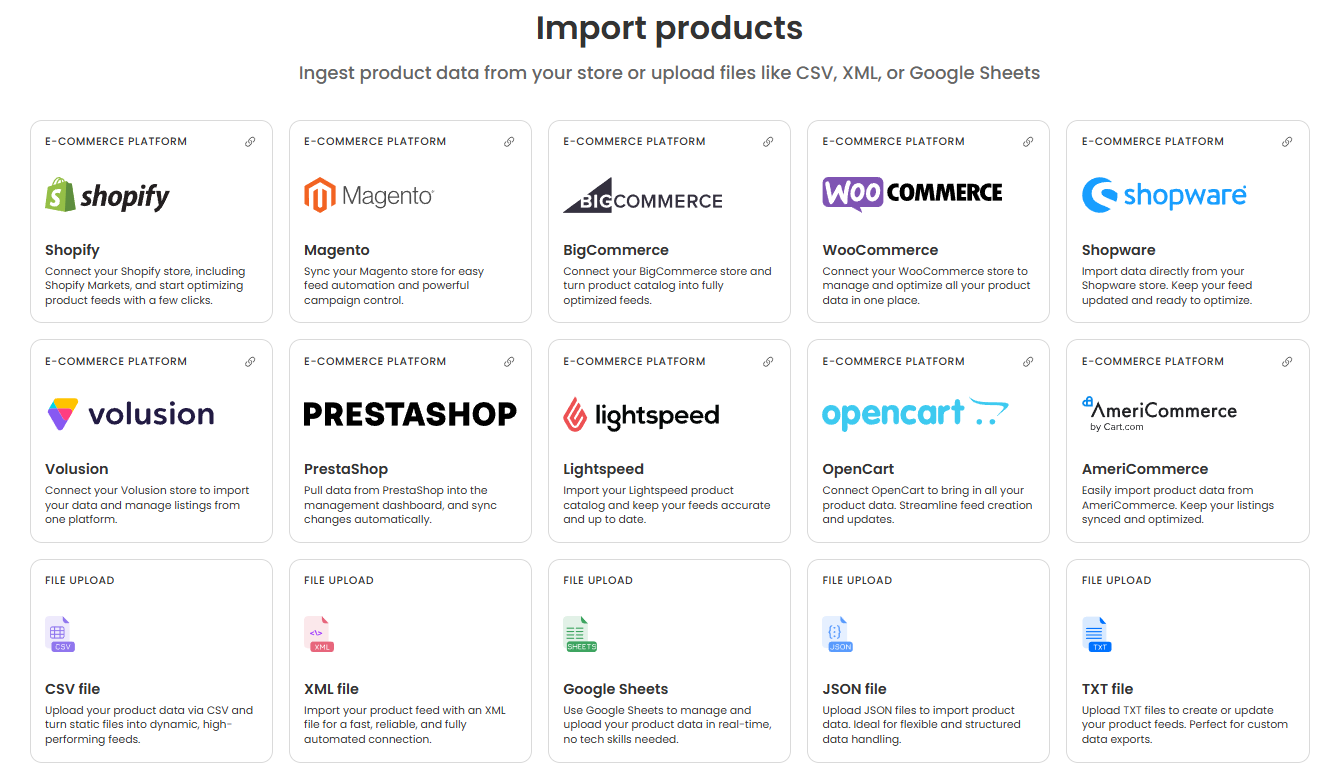Screen dimensions: 1337x772
Task: Click the link icon on the Shopify card
Action: (x=250, y=142)
